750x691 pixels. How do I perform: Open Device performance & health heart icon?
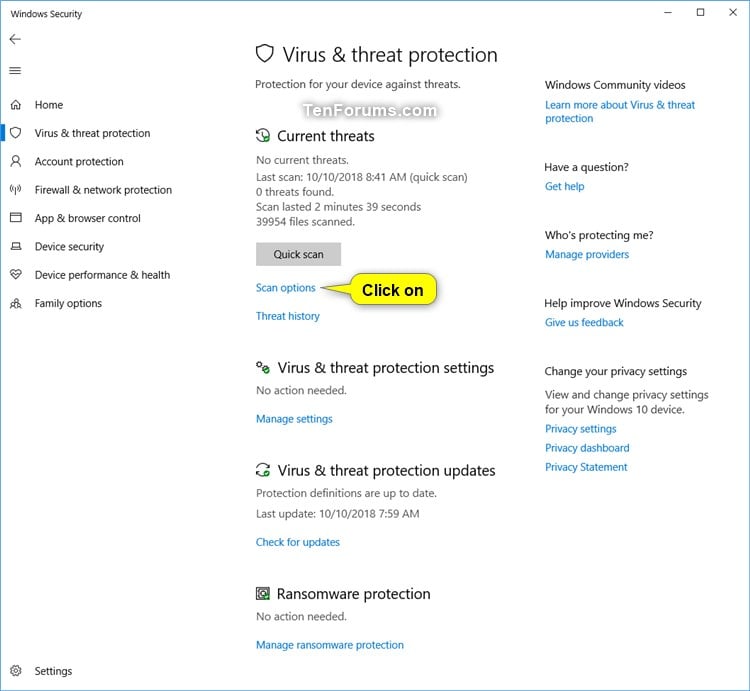[x=16, y=274]
